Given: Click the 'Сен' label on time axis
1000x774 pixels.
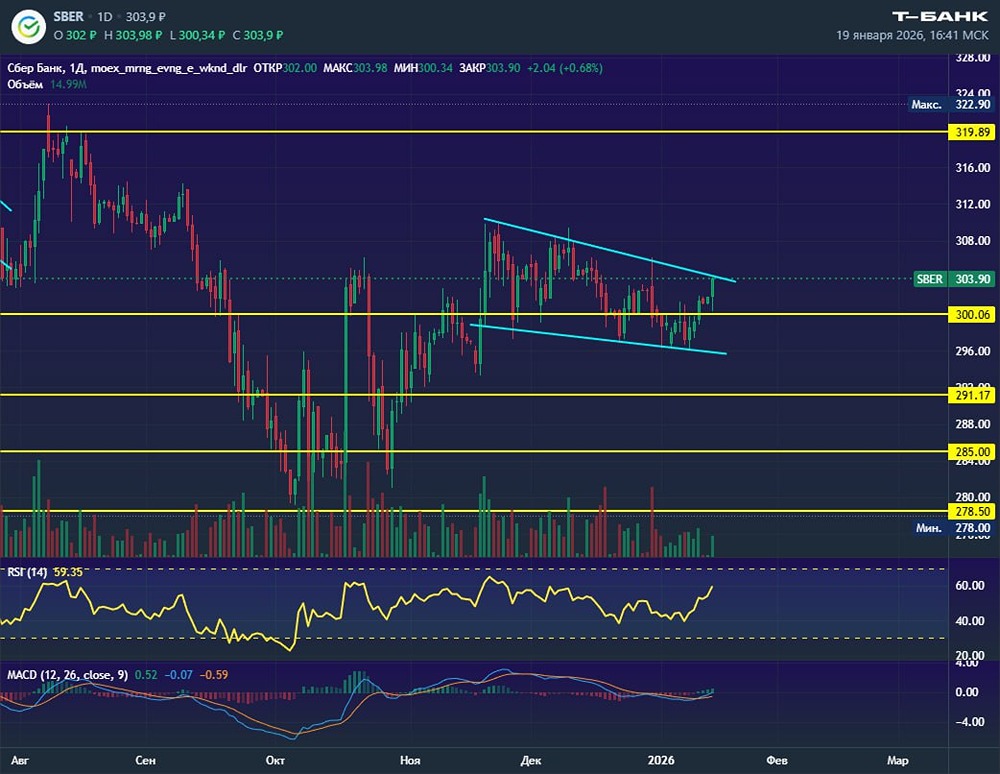Looking at the screenshot, I should [x=145, y=760].
